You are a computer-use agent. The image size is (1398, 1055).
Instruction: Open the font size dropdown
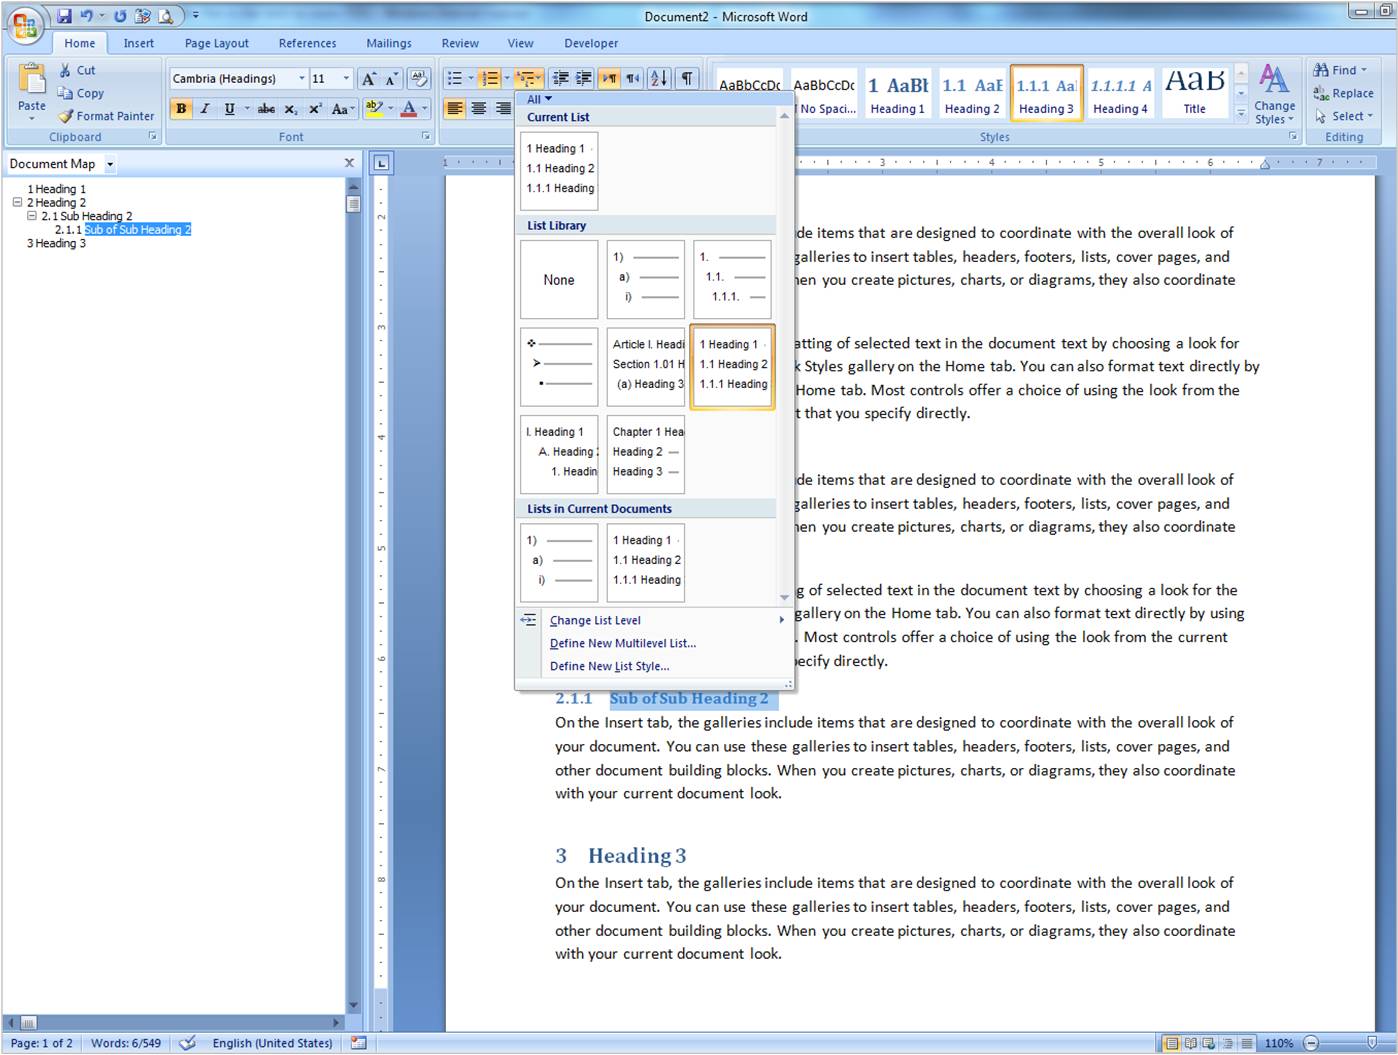[x=346, y=78]
